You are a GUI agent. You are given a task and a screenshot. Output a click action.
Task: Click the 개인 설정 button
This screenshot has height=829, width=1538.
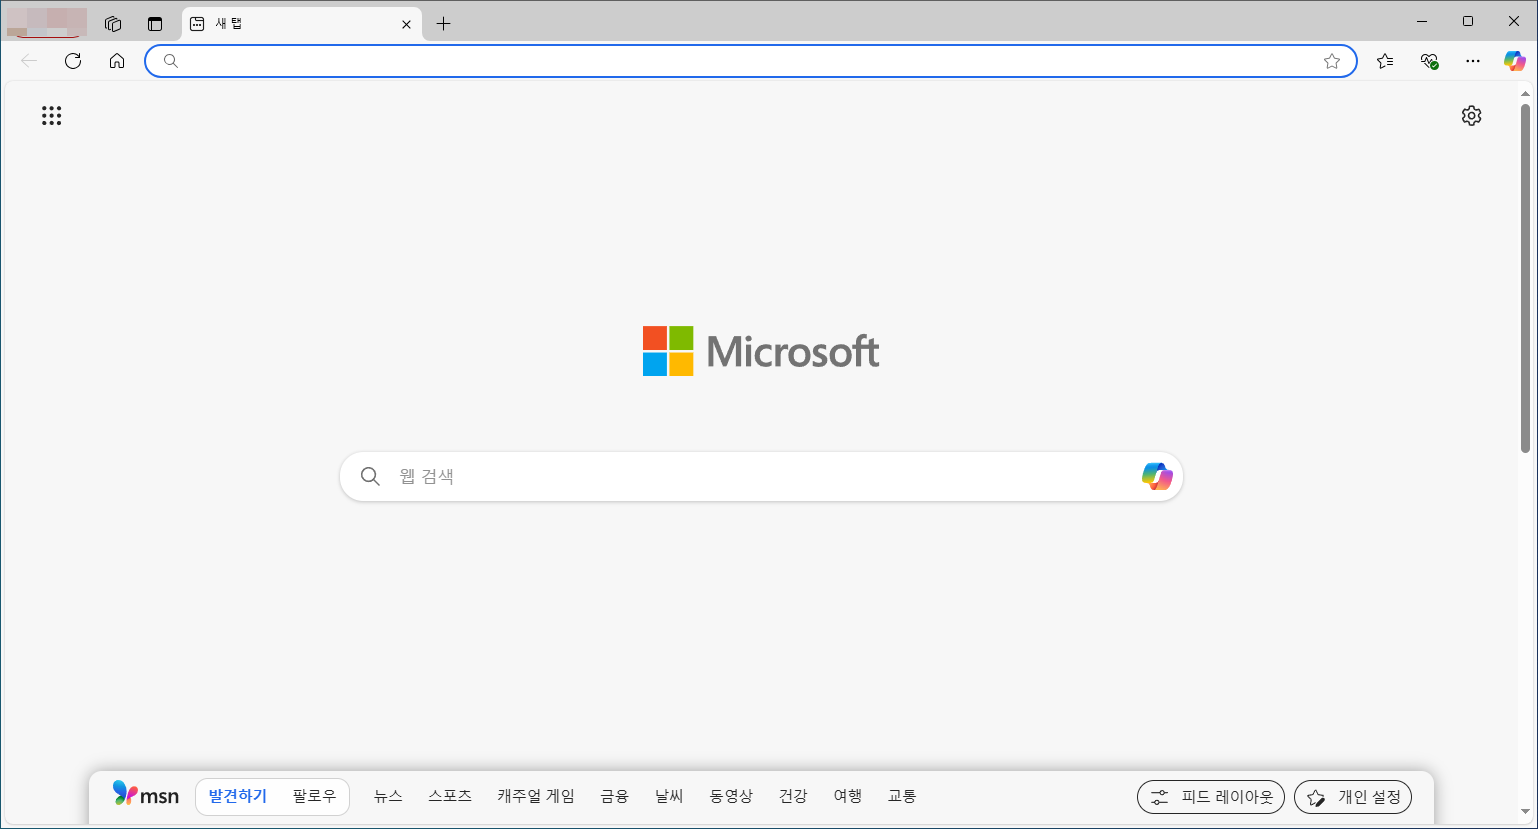(x=1353, y=797)
